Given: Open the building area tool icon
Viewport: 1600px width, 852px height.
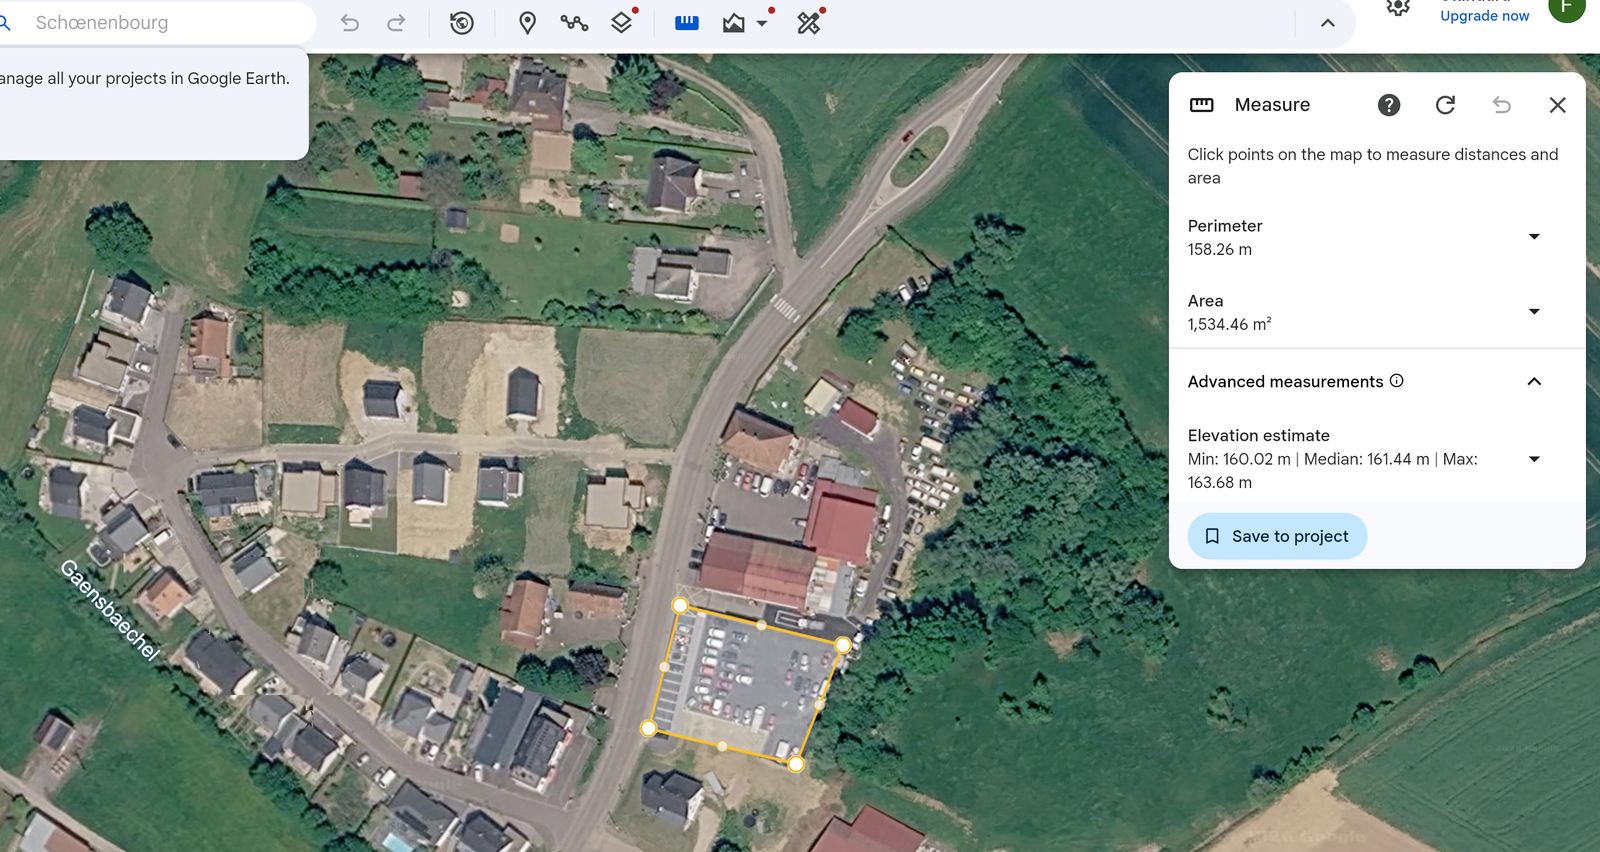Looking at the screenshot, I should point(734,23).
